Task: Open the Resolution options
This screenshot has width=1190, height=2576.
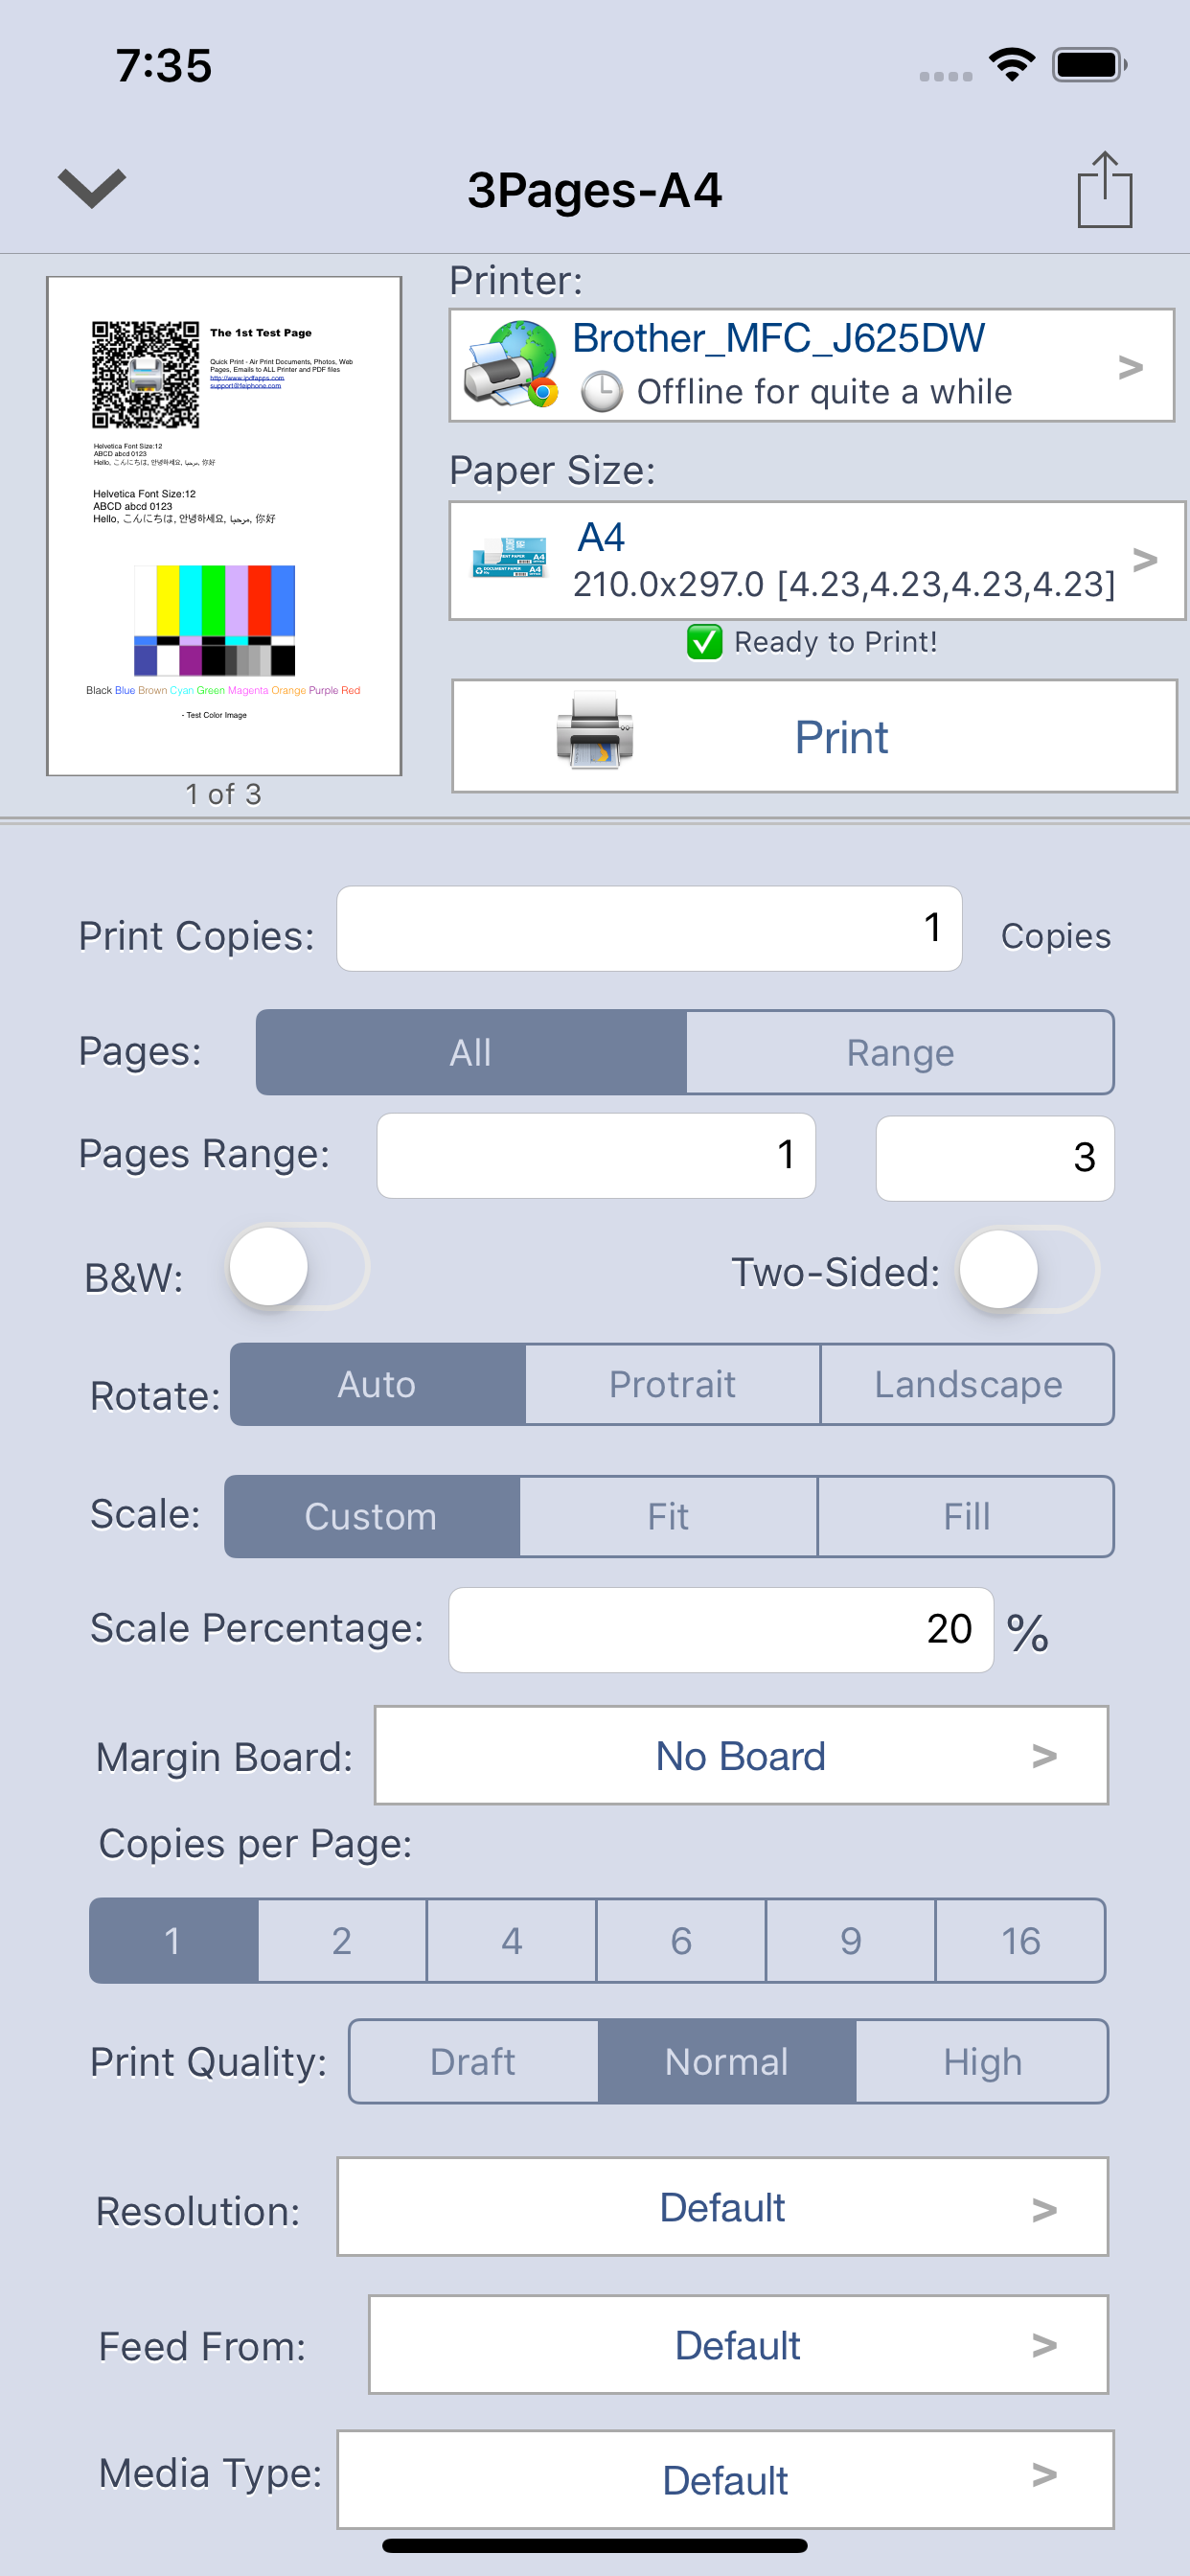Action: tap(721, 2206)
